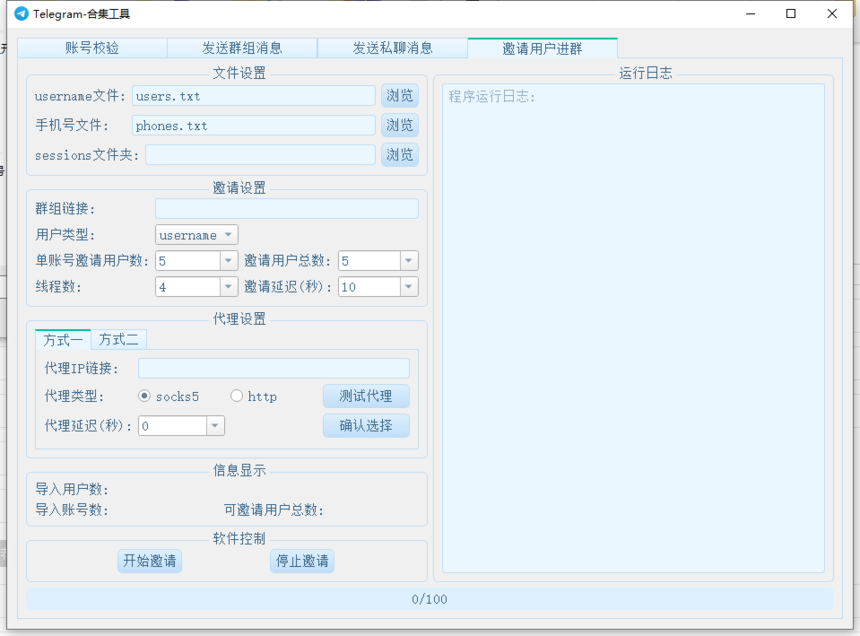Screen dimensions: 860x636
Task: Browse for the sessions folder
Action: (x=400, y=155)
